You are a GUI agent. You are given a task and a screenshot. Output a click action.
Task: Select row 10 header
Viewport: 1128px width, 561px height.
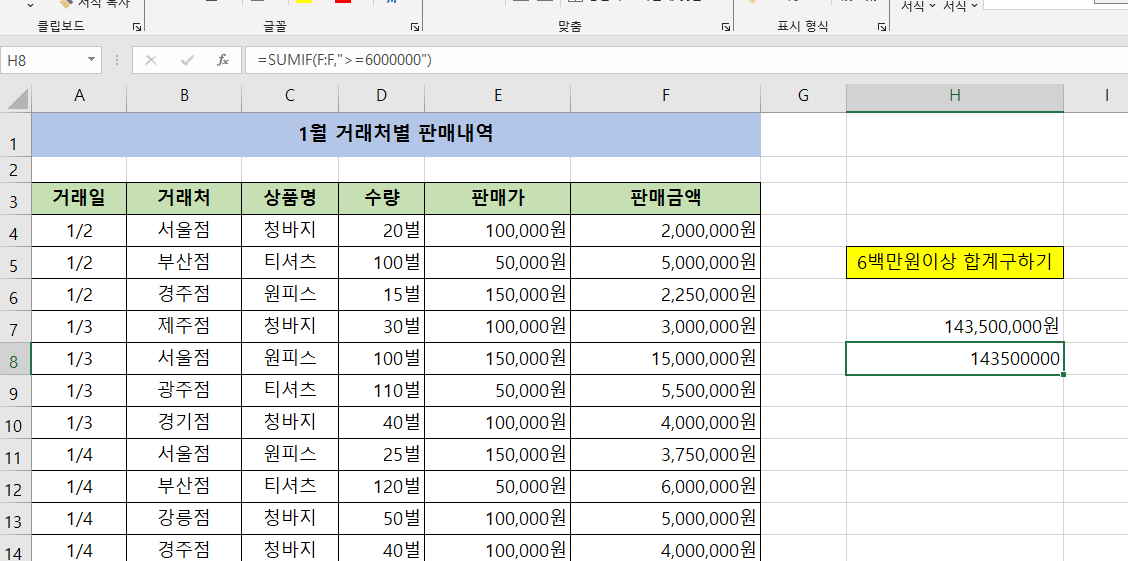coord(15,423)
